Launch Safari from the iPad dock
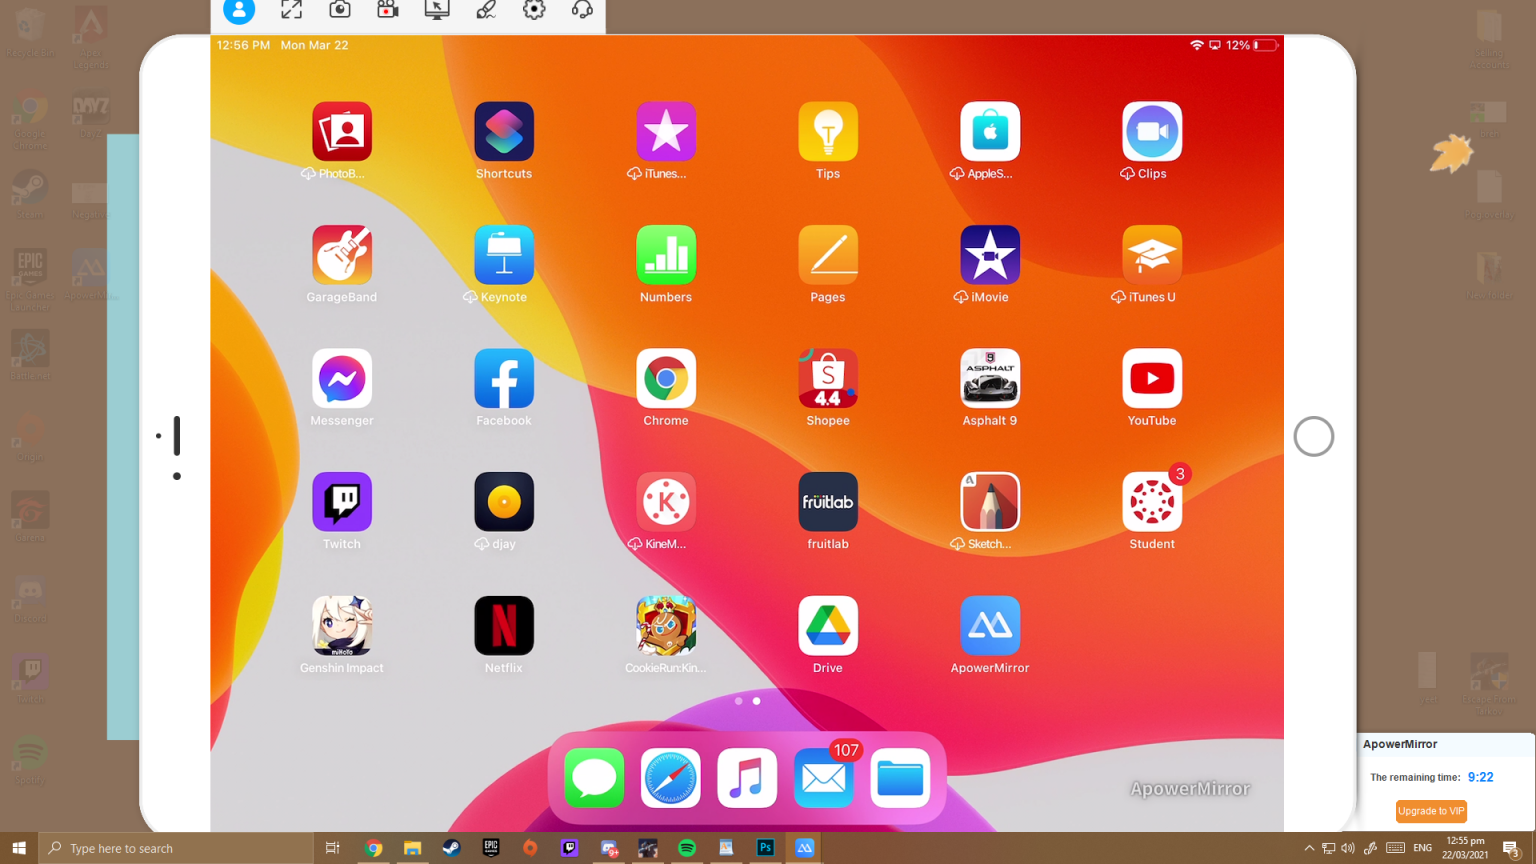This screenshot has height=864, width=1536. pos(670,778)
